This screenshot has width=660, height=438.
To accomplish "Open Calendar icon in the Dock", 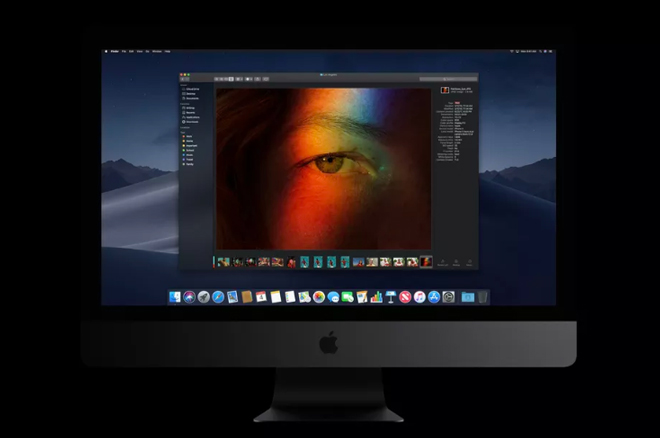I will pyautogui.click(x=261, y=297).
